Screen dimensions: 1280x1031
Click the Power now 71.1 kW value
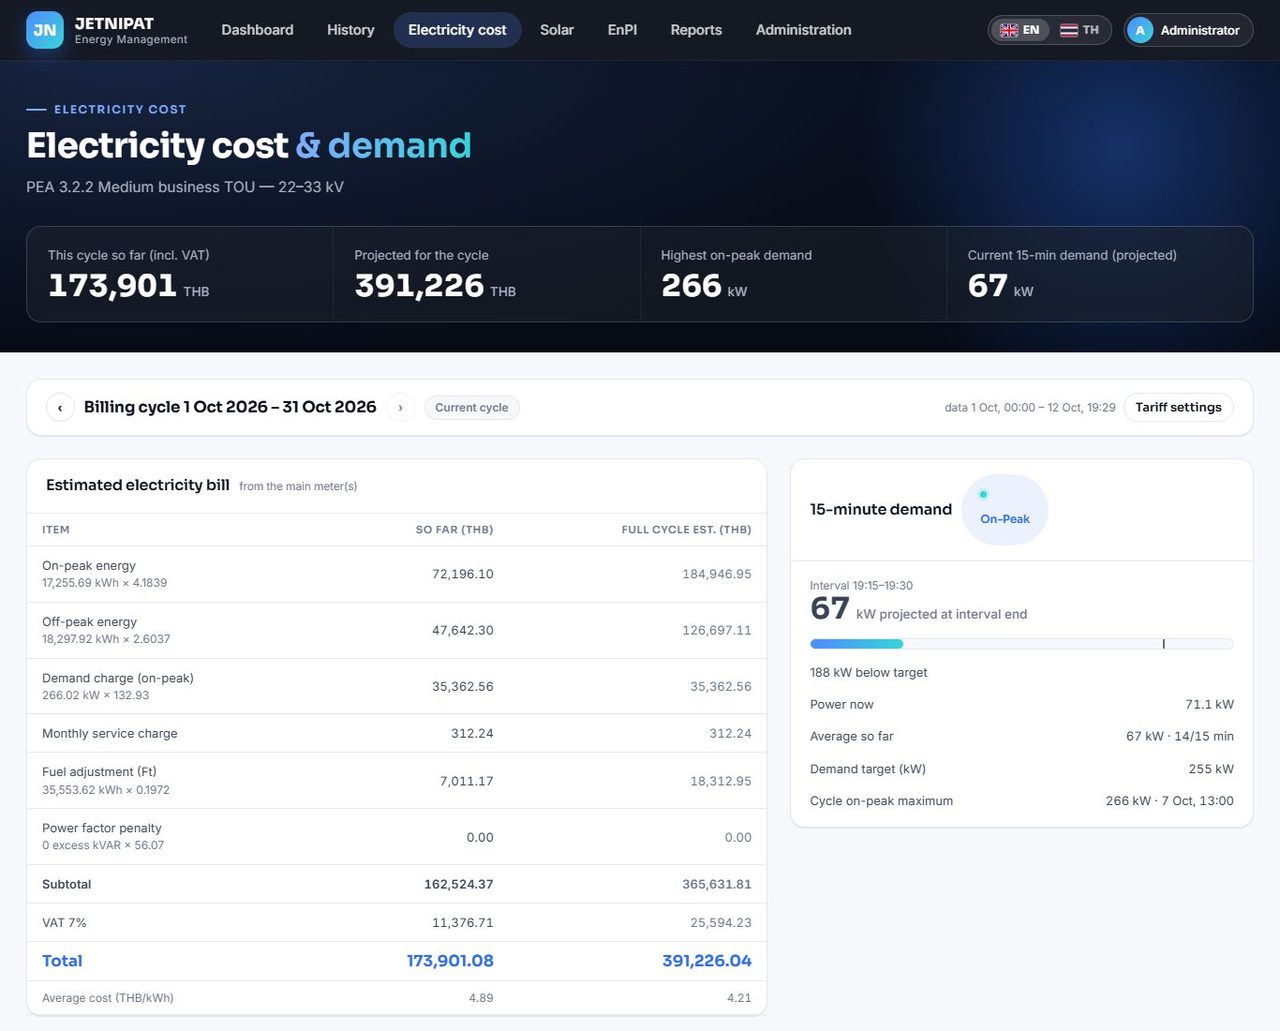point(1209,704)
